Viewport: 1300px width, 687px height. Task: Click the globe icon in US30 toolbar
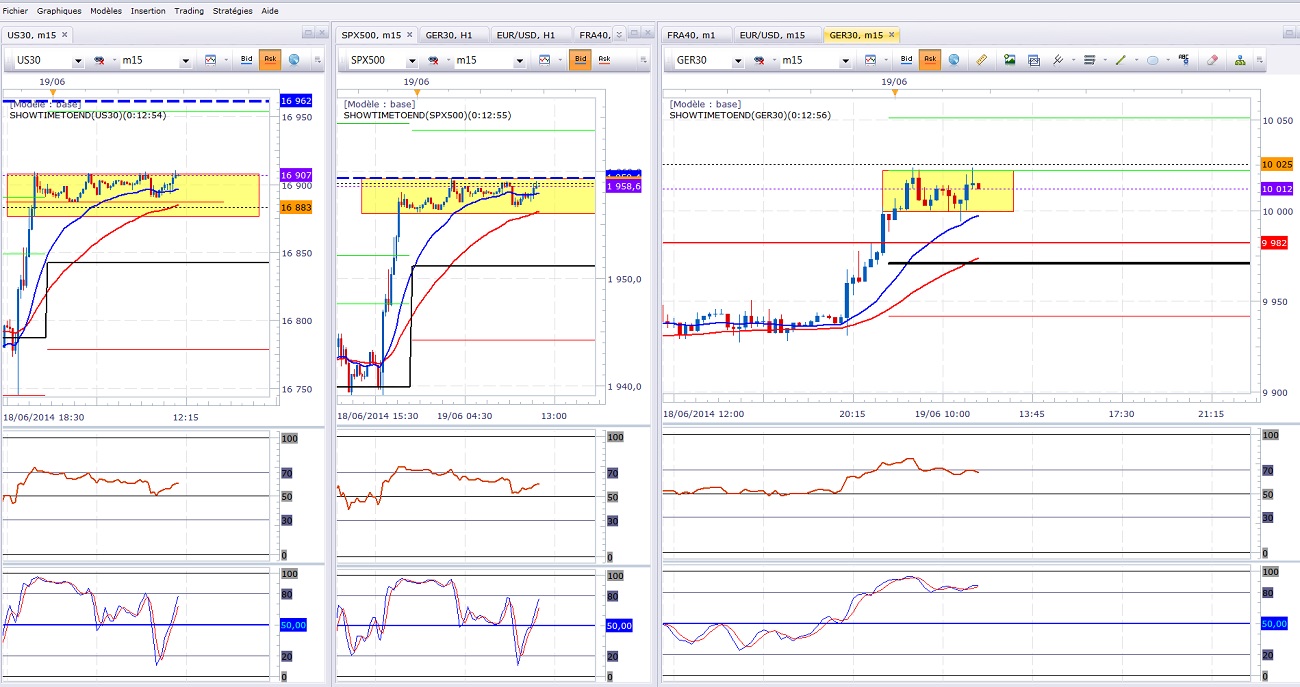point(294,60)
